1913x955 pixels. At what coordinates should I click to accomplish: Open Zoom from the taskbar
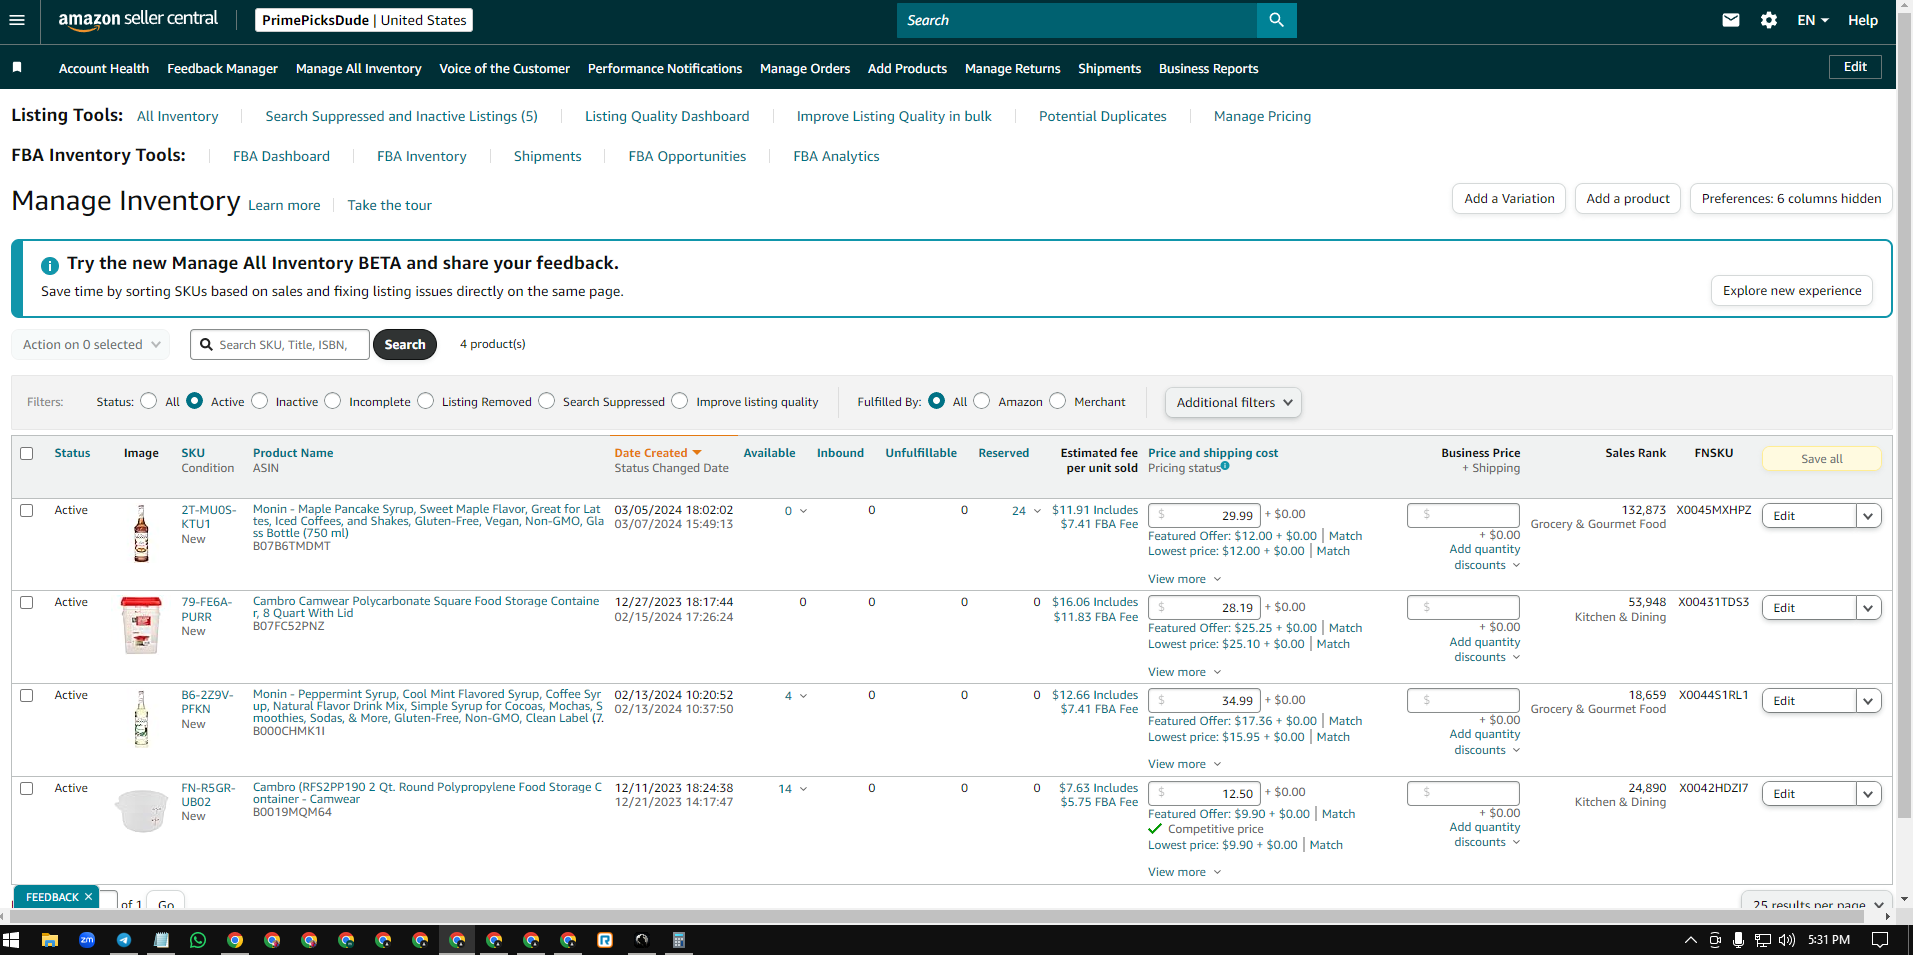87,940
